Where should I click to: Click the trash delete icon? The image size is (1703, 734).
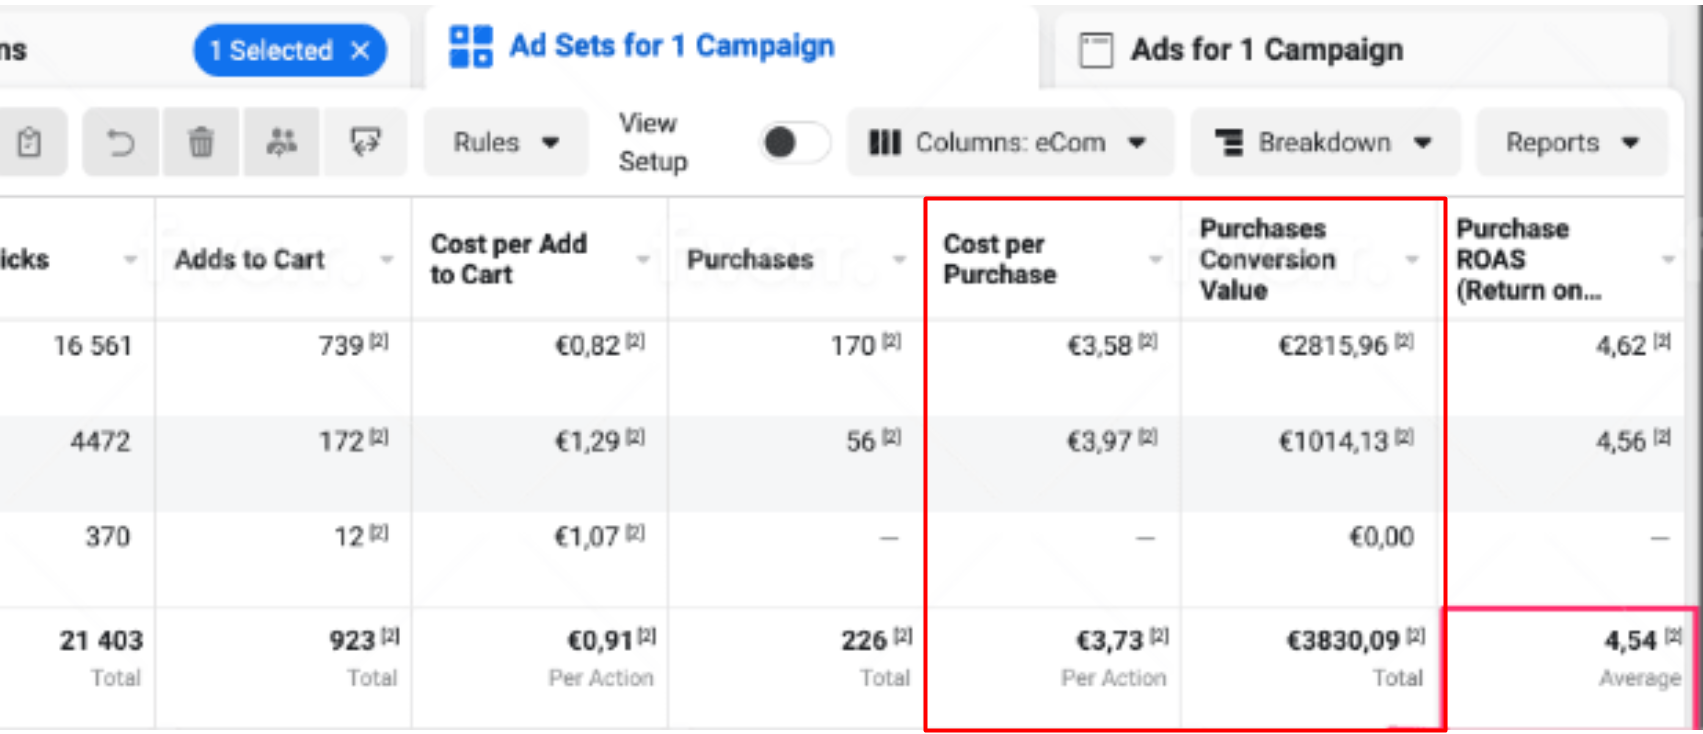tap(201, 143)
